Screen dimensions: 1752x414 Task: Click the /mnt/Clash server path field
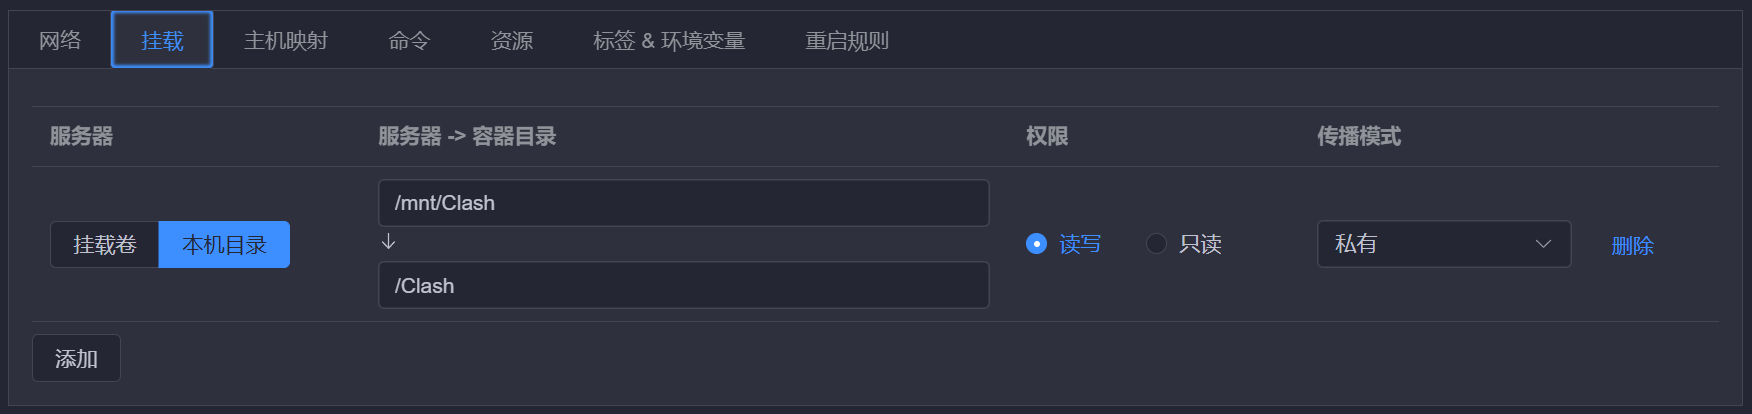click(683, 203)
